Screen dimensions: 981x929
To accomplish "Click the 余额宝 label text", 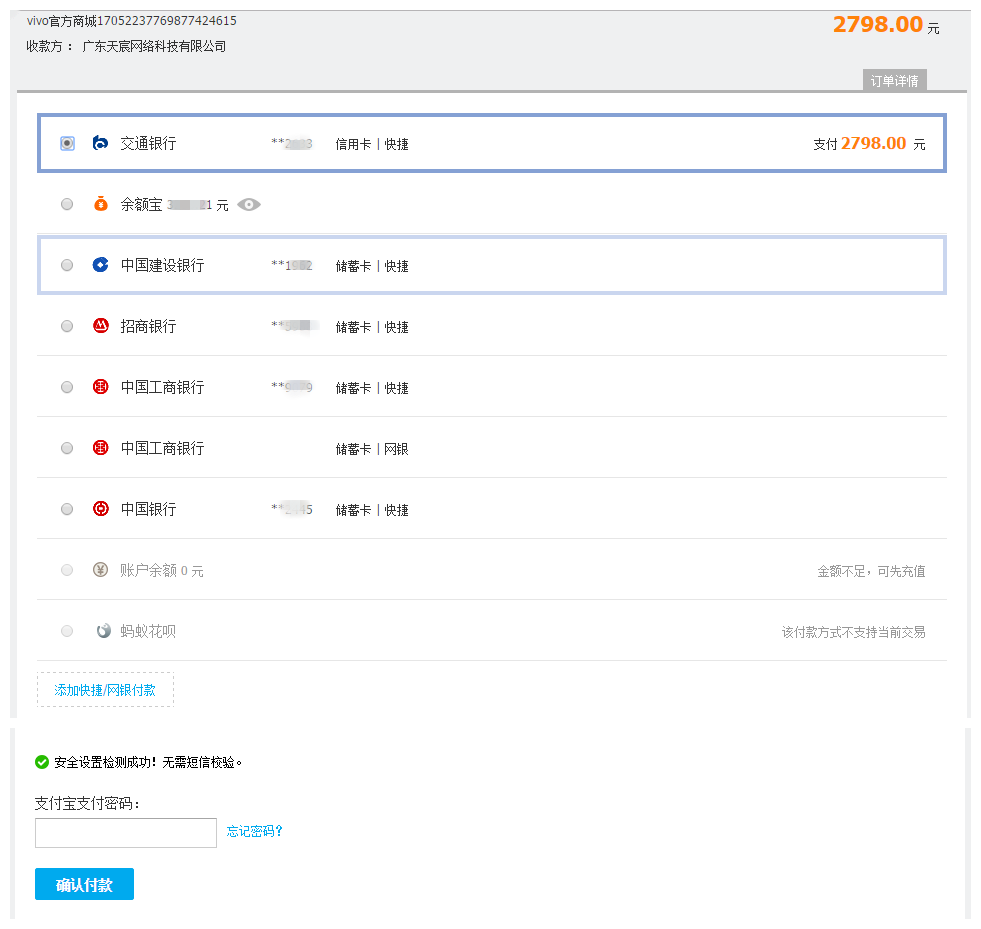I will (141, 205).
